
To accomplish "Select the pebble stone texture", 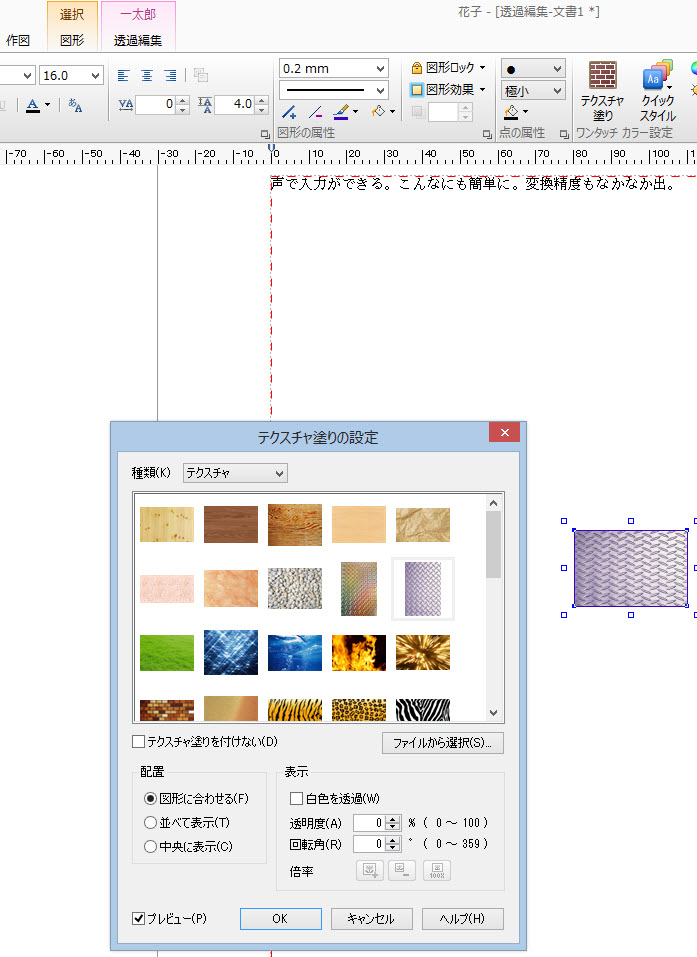I will tap(295, 588).
